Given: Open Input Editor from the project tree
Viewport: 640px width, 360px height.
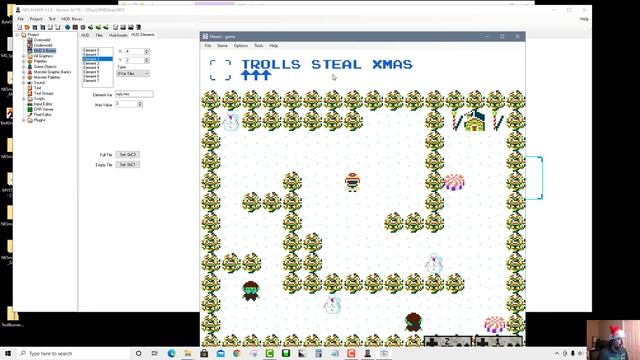Looking at the screenshot, I should click(43, 104).
